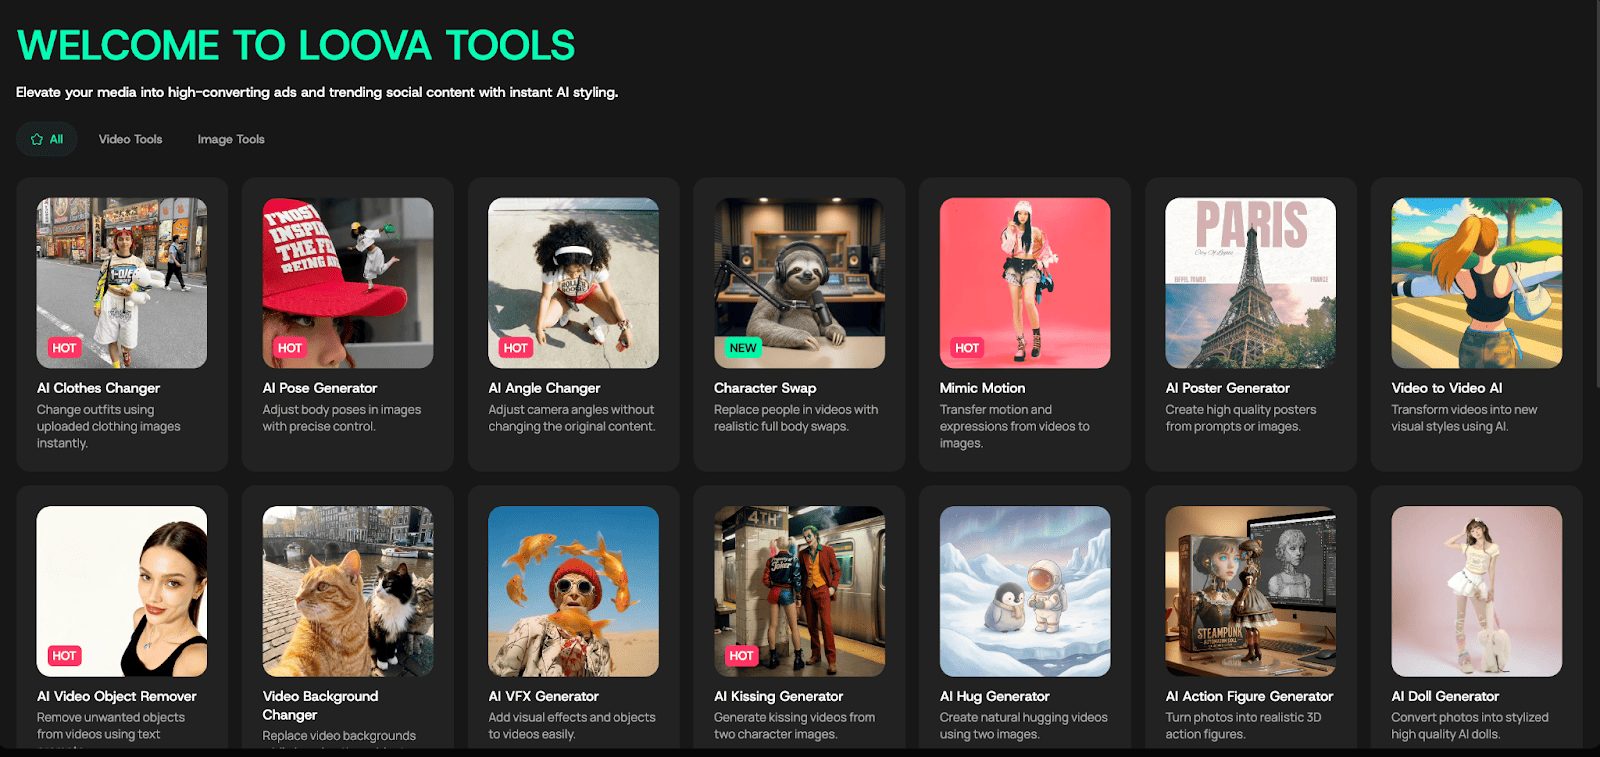The width and height of the screenshot is (1600, 757).
Task: Open the AI Doll Generator thumbnail
Action: click(1476, 591)
